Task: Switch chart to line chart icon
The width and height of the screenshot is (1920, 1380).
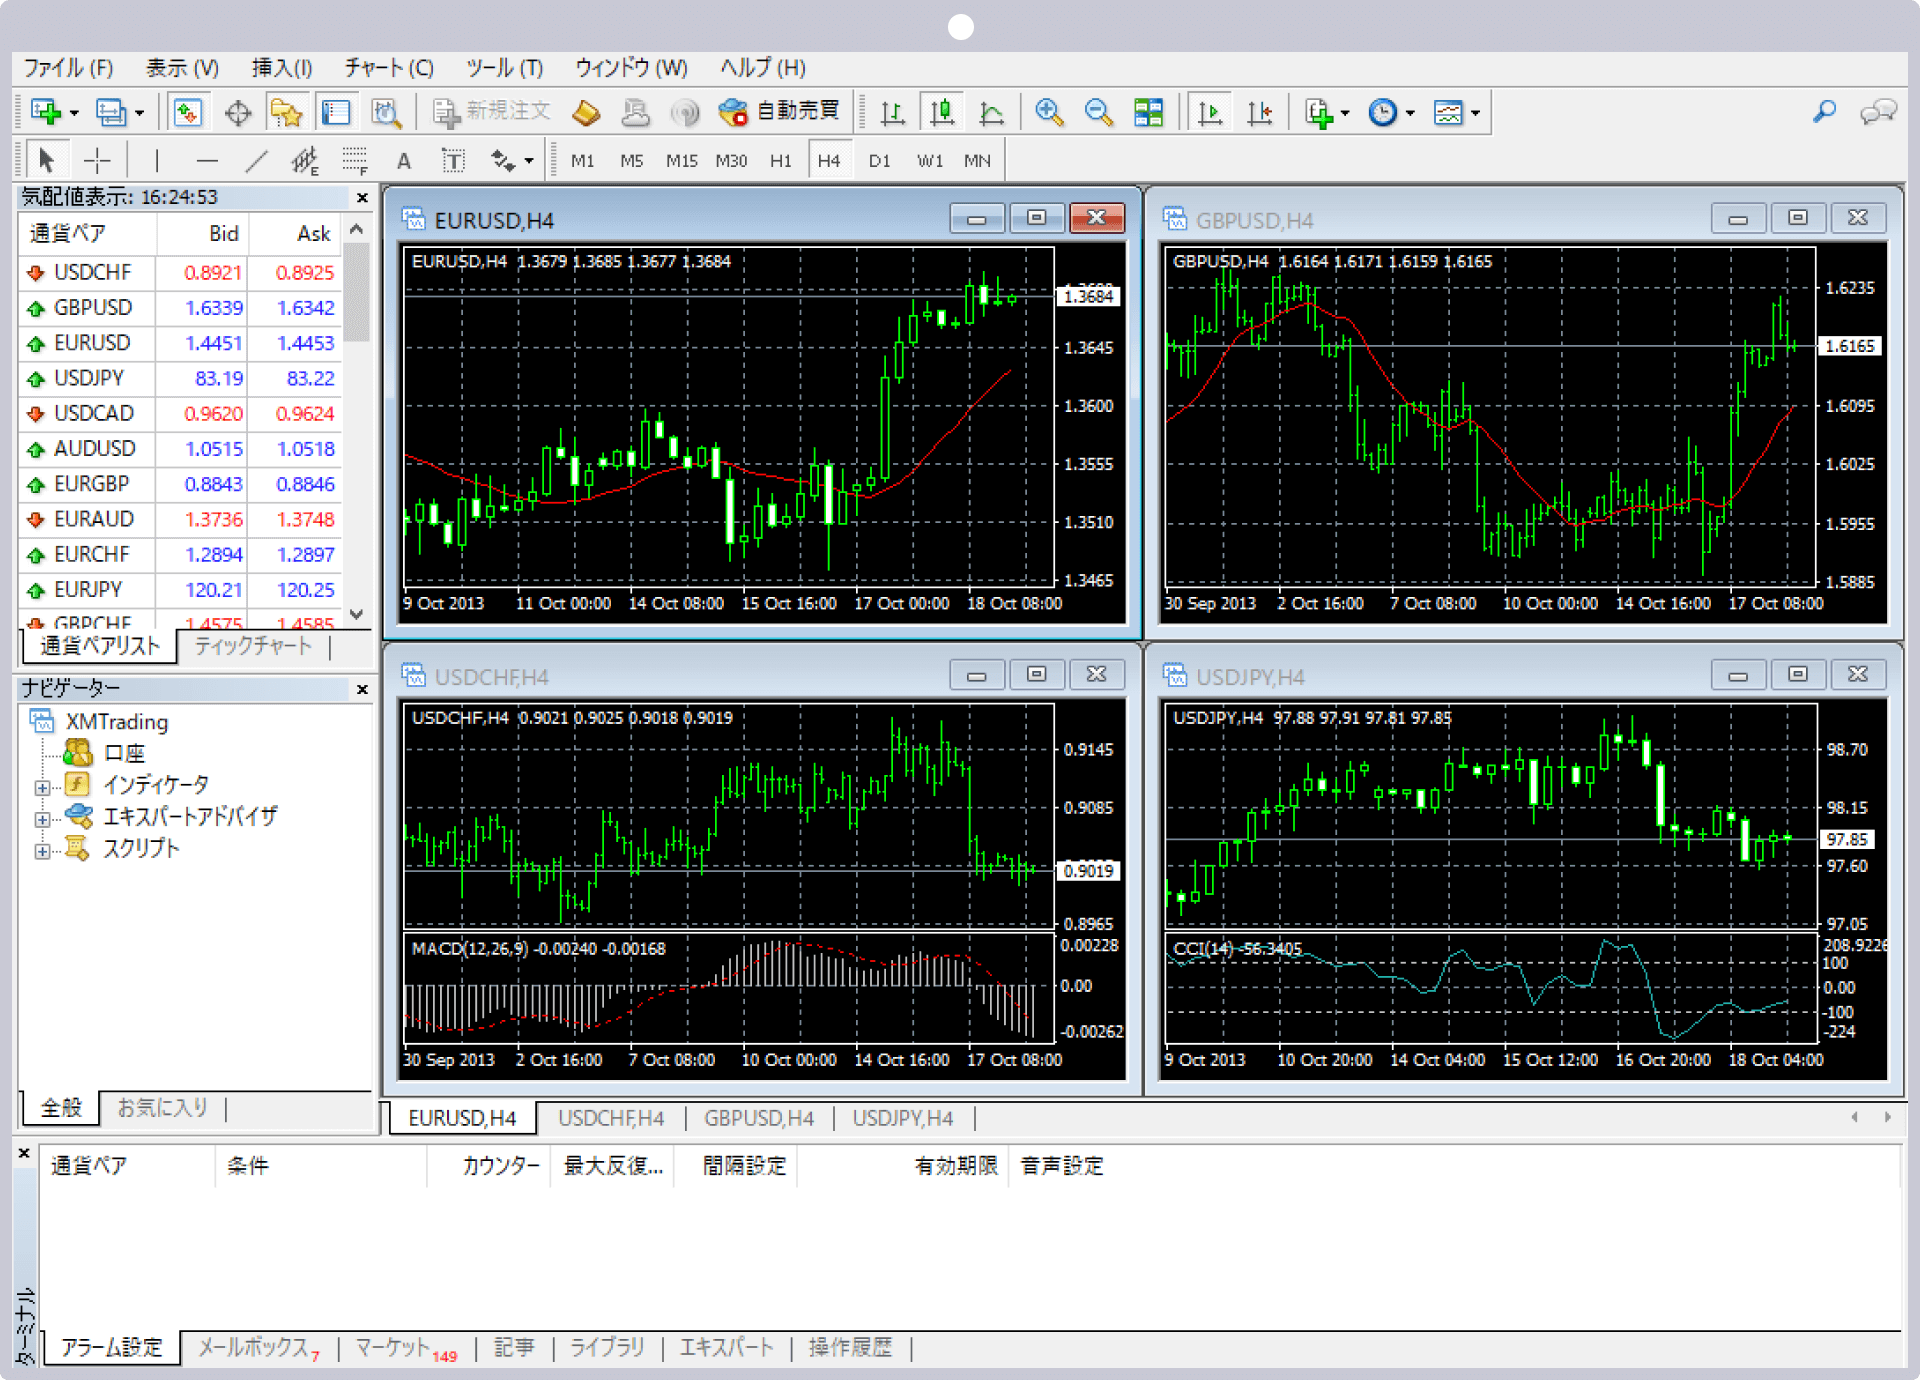Action: pos(991,112)
